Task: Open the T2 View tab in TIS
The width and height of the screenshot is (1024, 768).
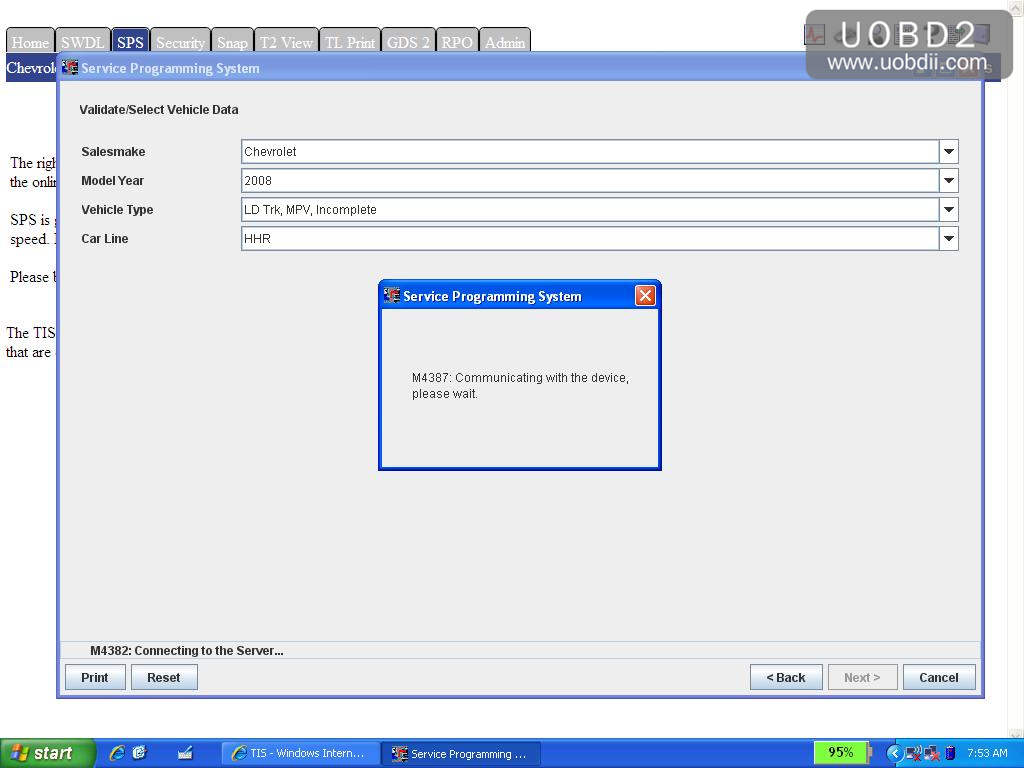Action: (286, 42)
